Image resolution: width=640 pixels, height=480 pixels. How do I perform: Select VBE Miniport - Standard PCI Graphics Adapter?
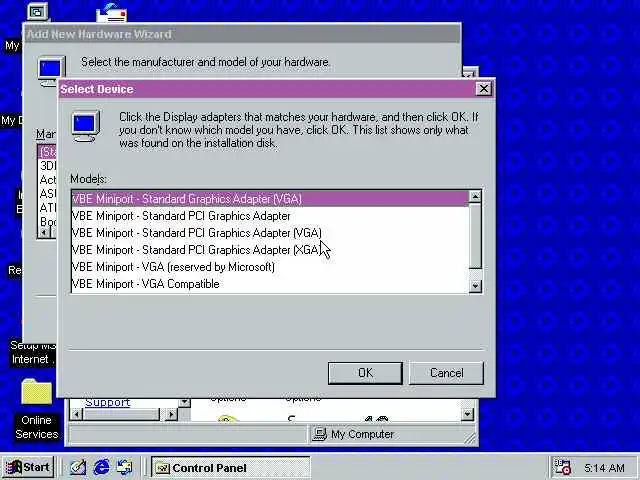coord(269,216)
